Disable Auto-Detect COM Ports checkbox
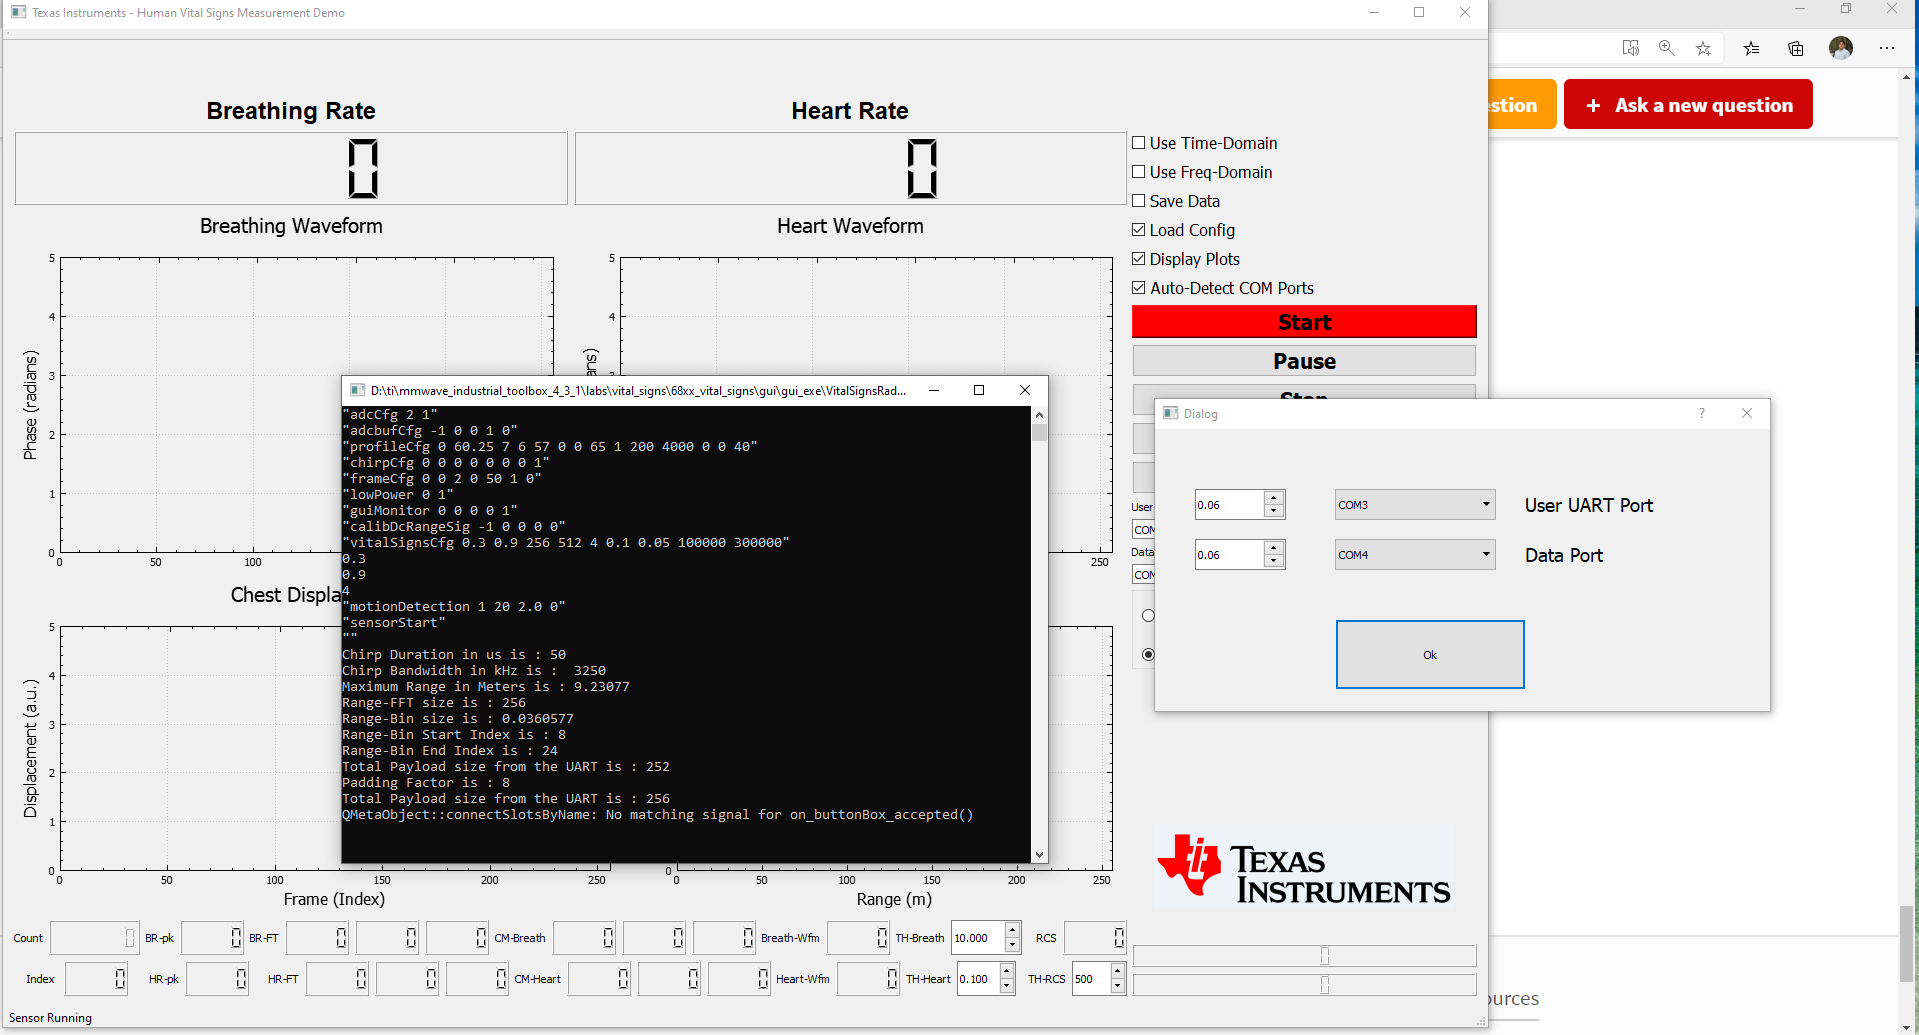 1138,288
